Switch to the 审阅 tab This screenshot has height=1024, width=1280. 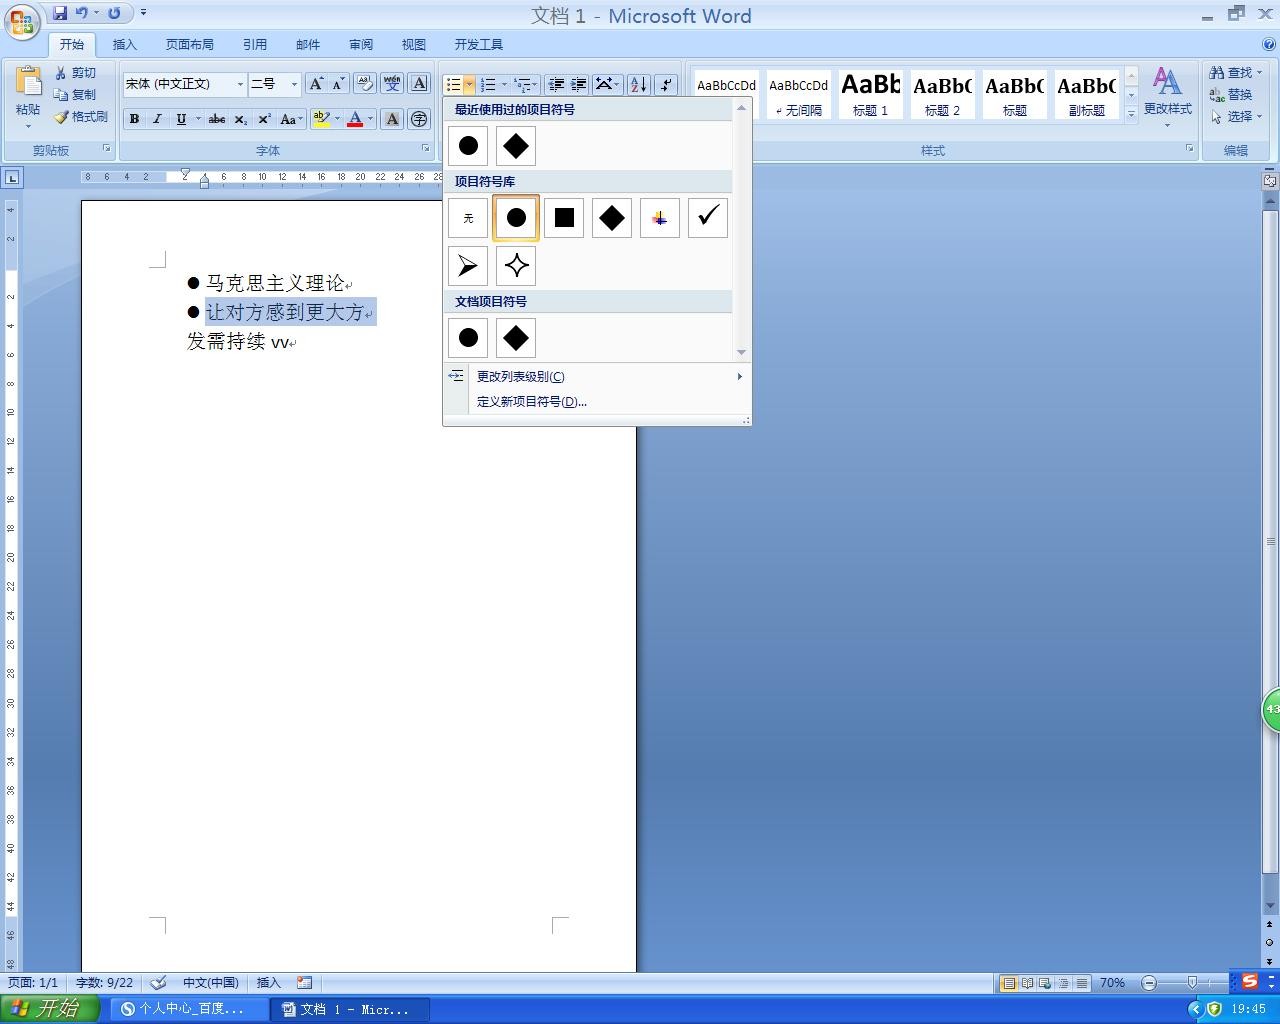(x=361, y=44)
